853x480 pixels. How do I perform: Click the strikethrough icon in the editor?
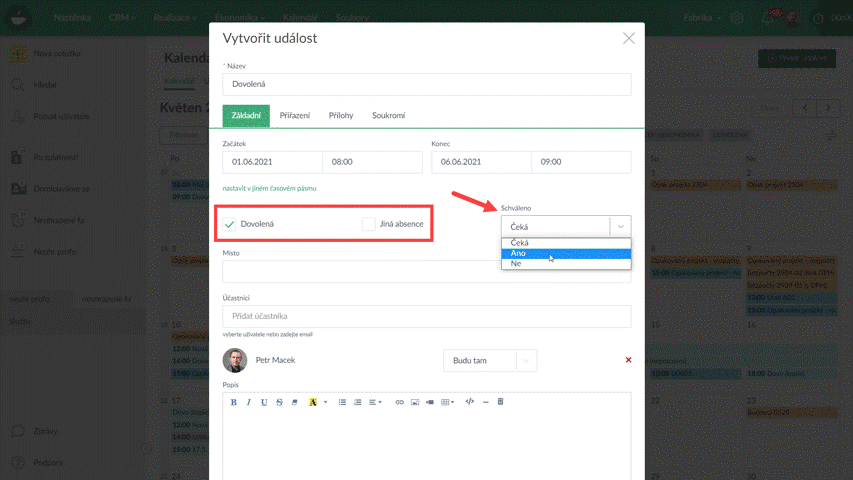[x=279, y=402]
